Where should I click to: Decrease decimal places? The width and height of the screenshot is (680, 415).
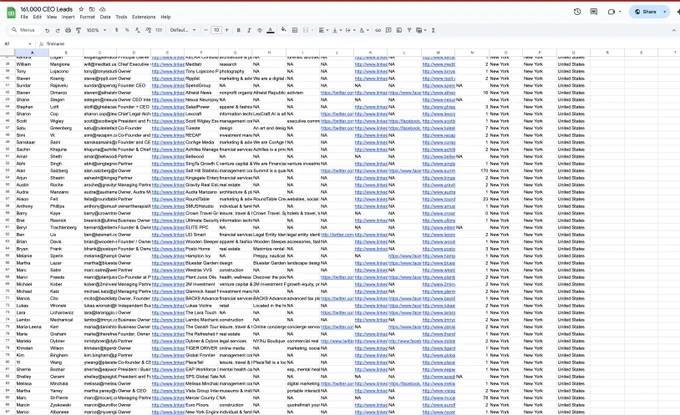click(x=137, y=30)
